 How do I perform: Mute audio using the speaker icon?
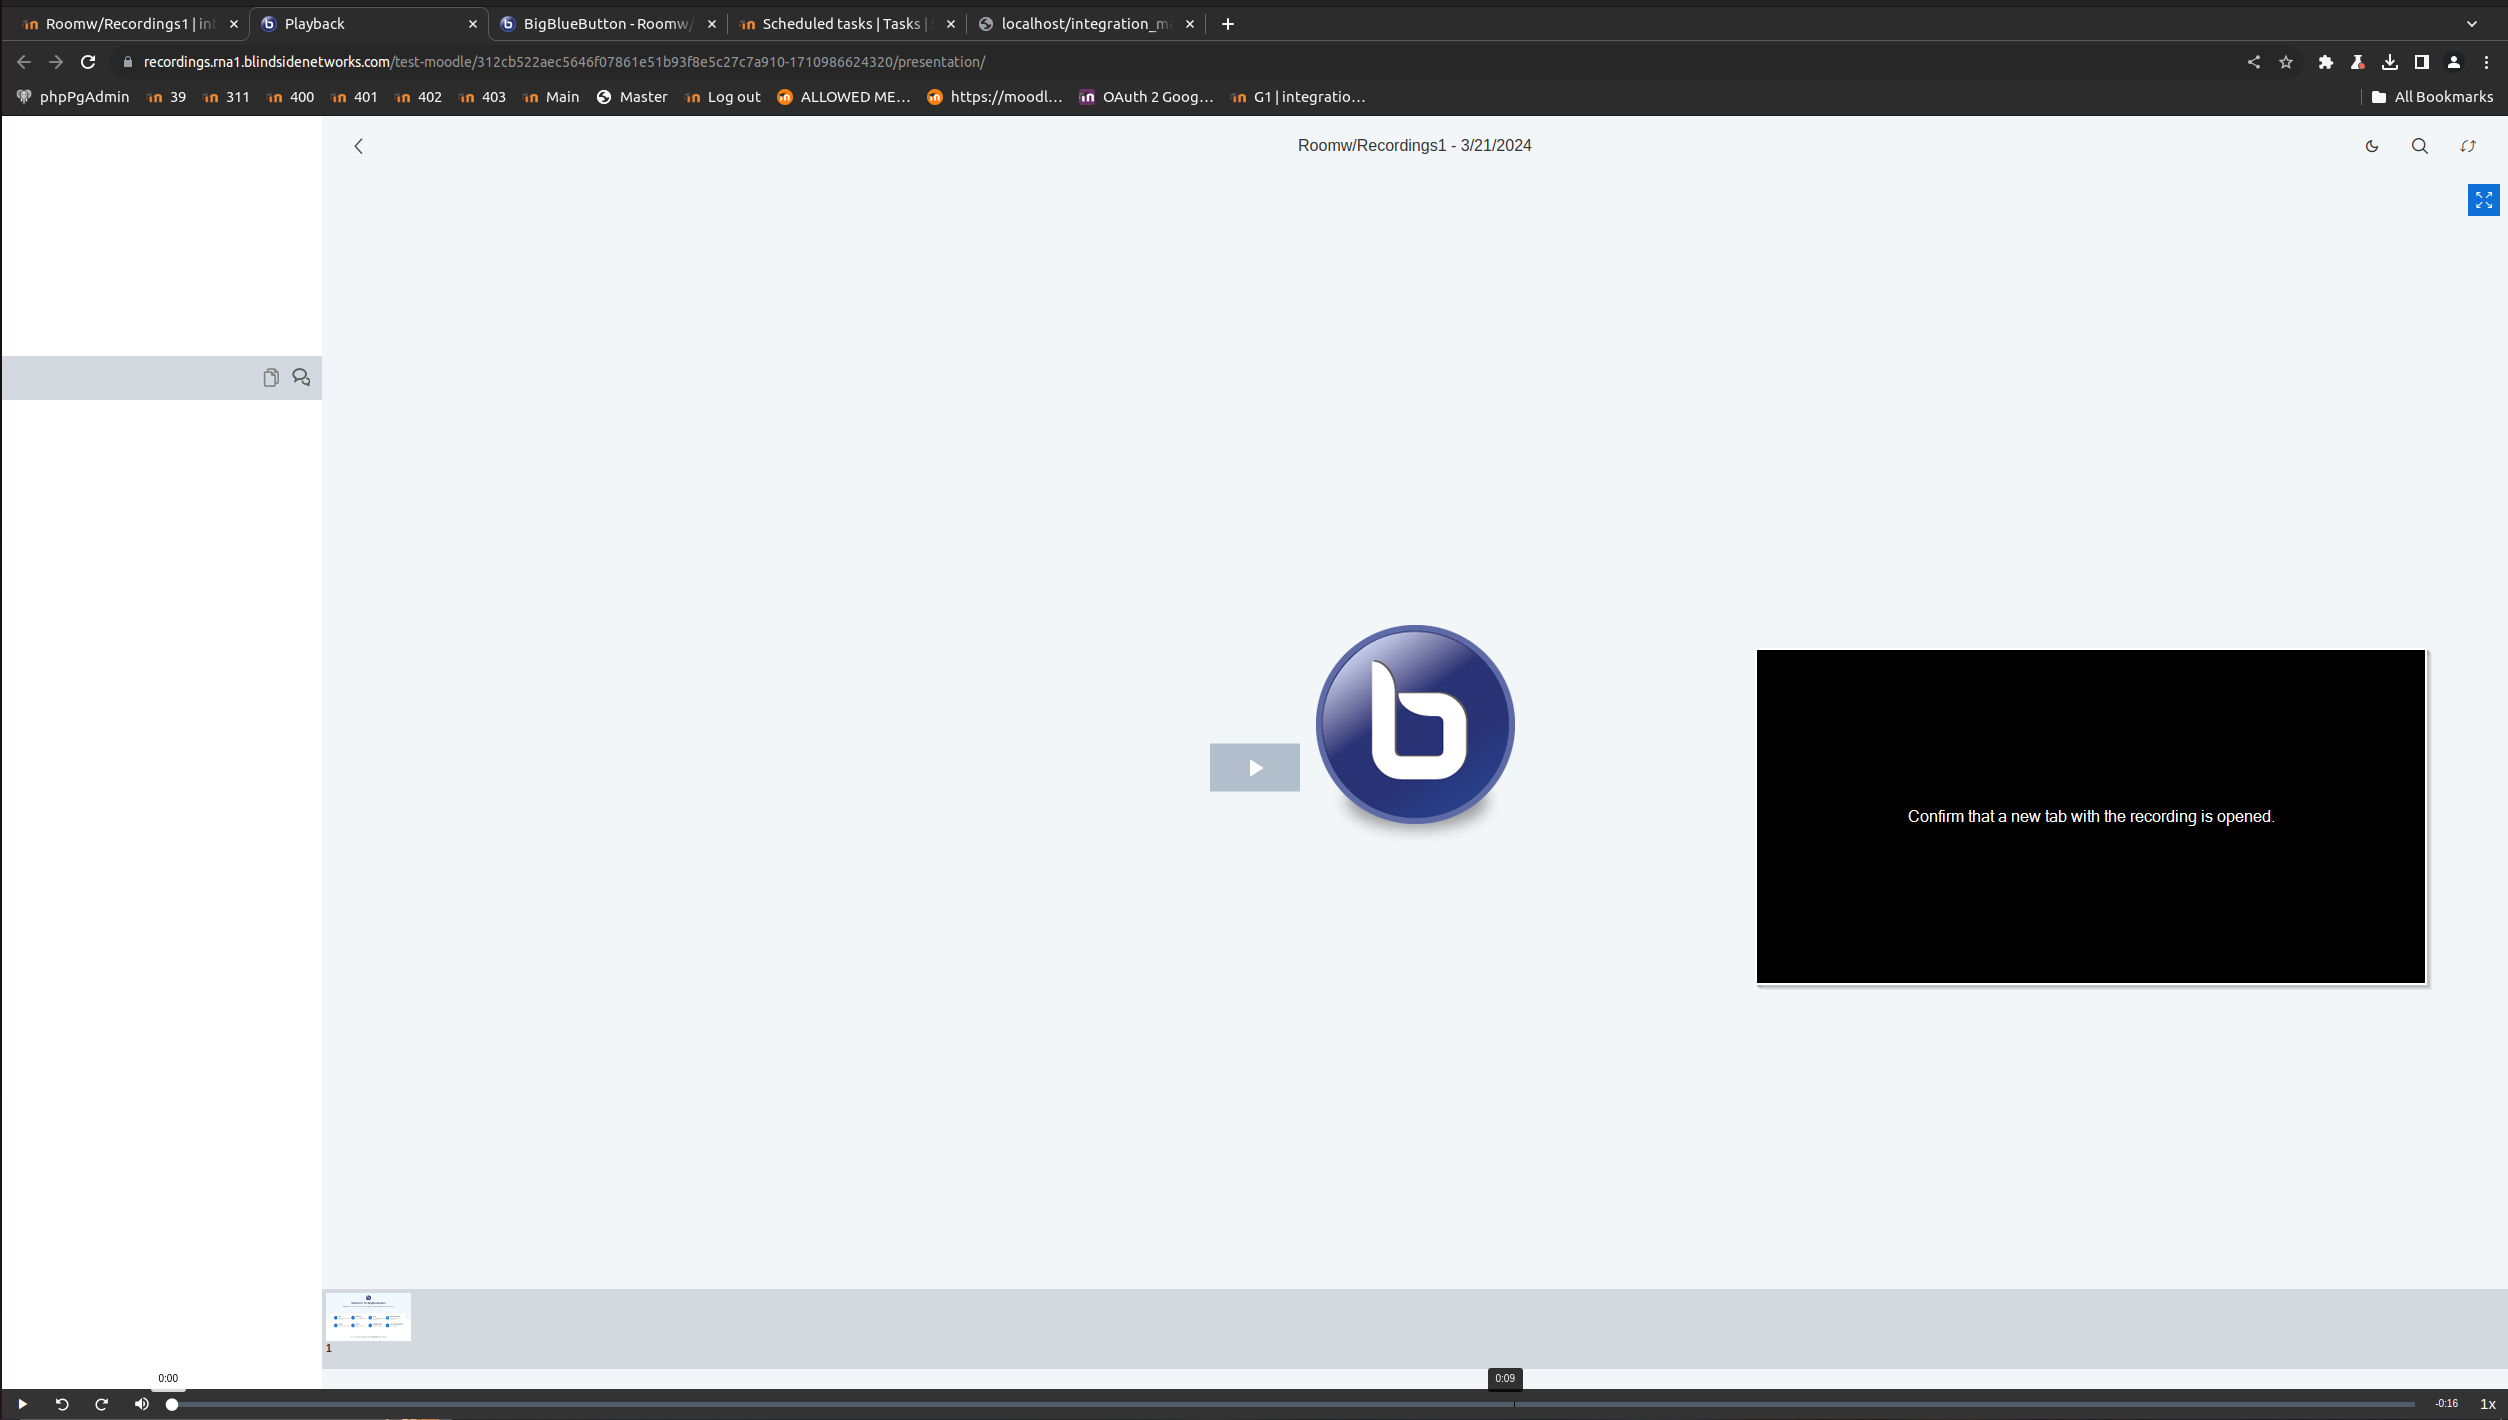coord(142,1404)
